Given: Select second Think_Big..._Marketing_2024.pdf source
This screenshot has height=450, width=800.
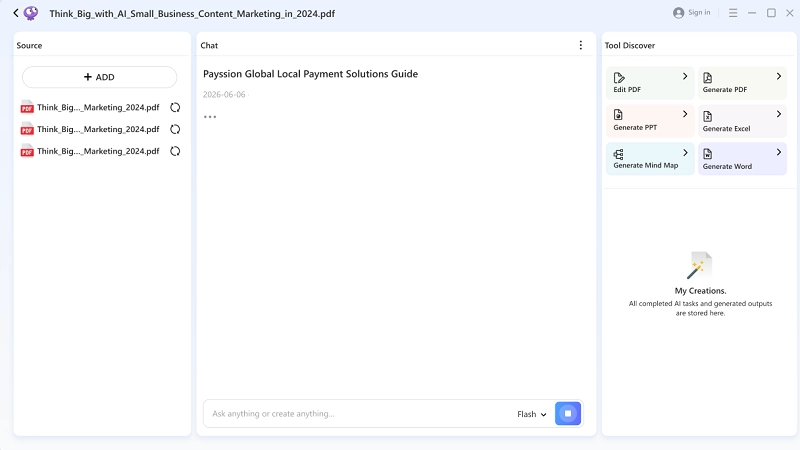Looking at the screenshot, I should [98, 129].
